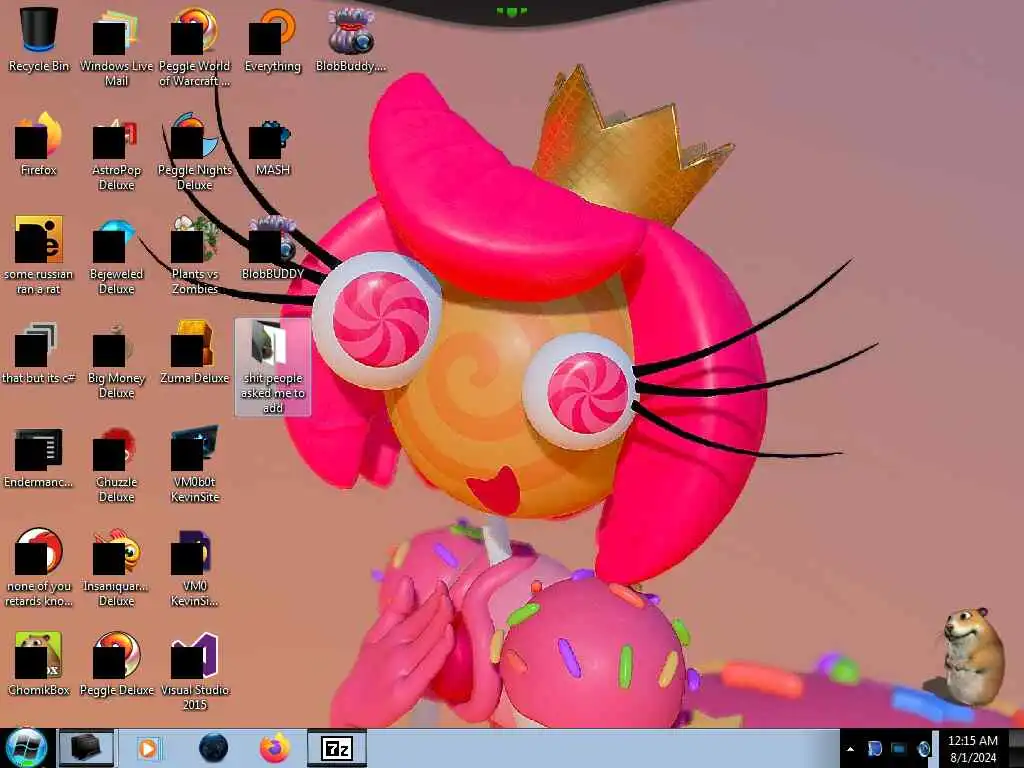
Task: Select the VM0b0t KevinSite icon
Action: [x=195, y=464]
